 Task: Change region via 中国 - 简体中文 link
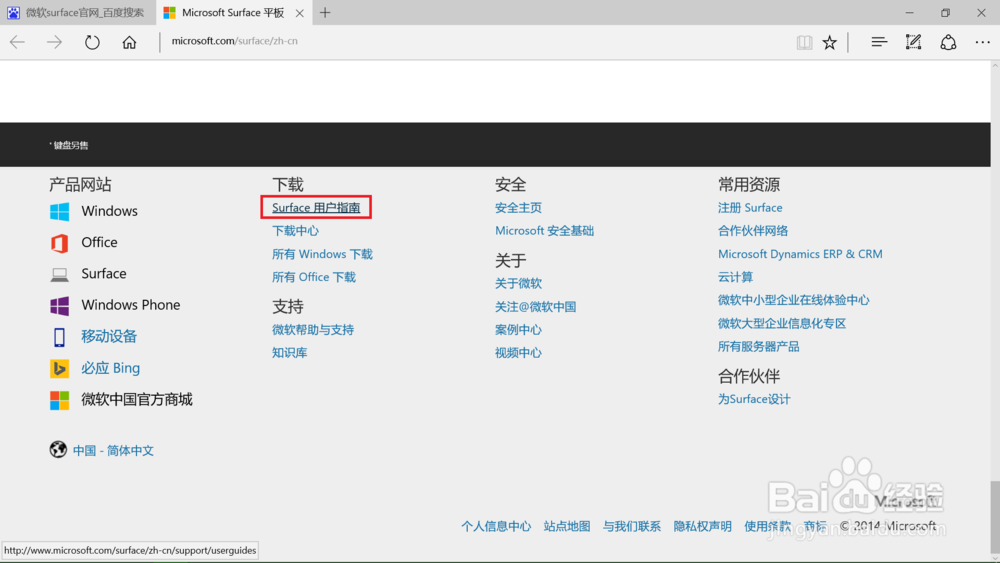tap(113, 451)
